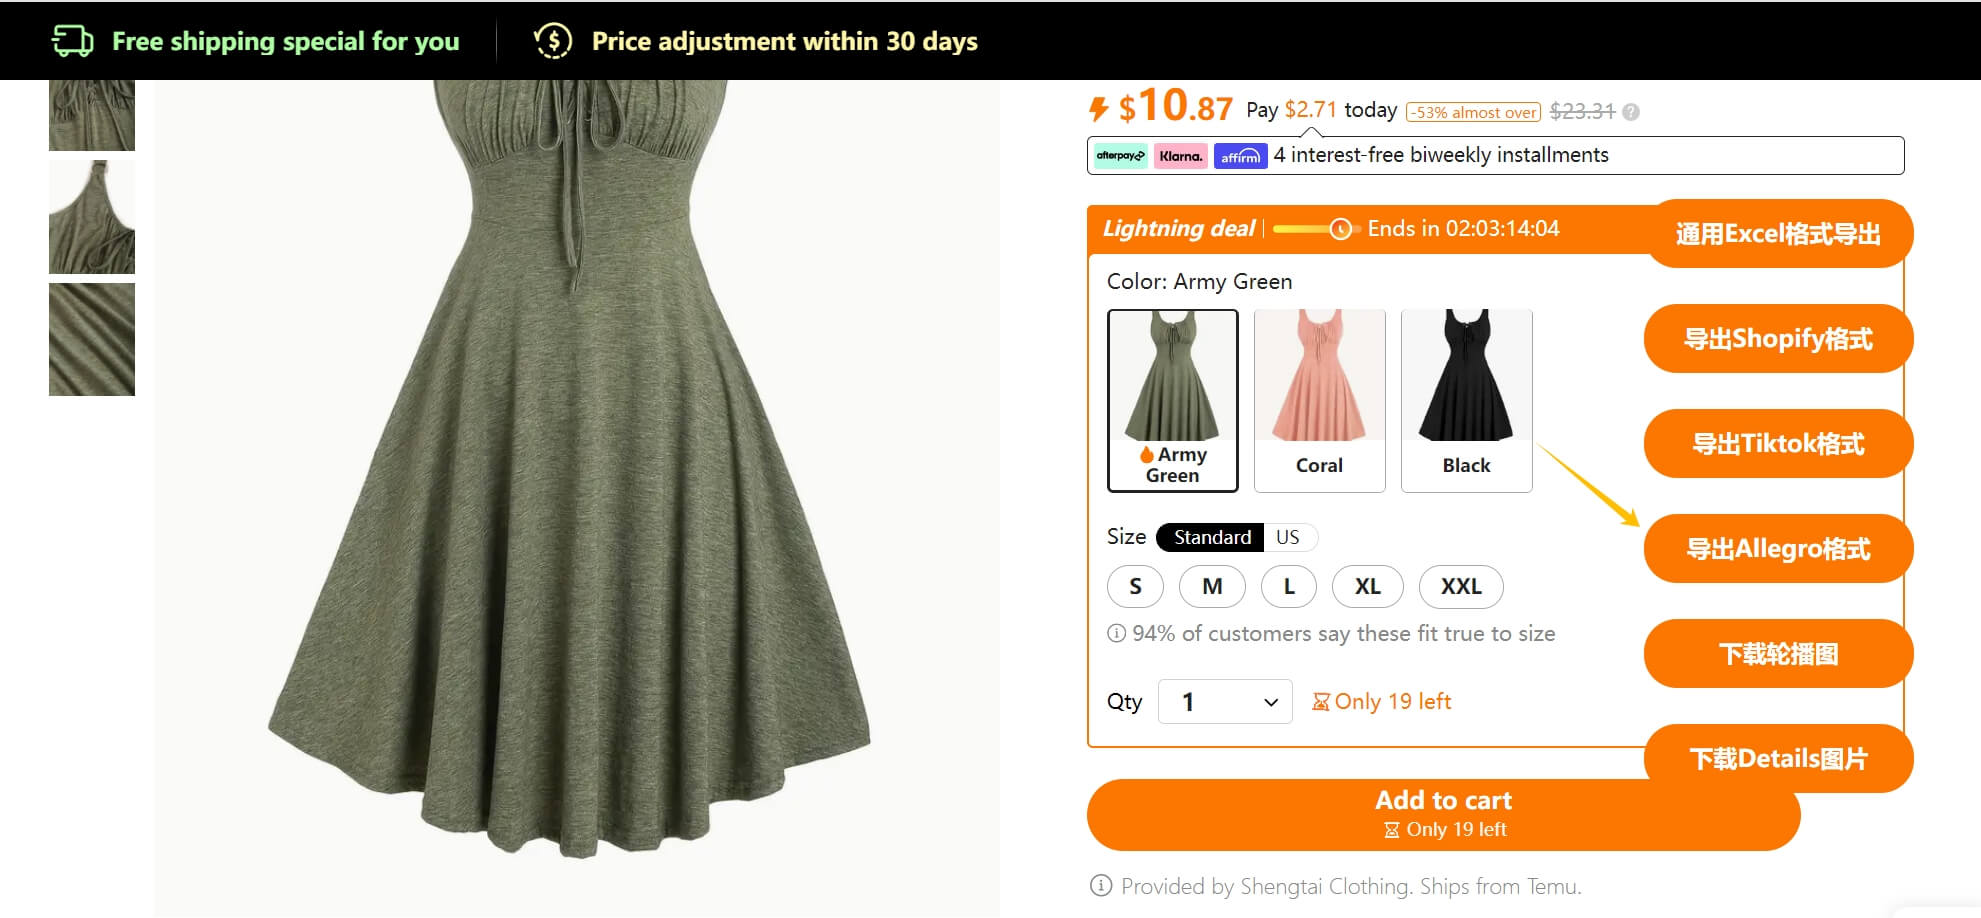Select the Black color swatch

(1466, 400)
